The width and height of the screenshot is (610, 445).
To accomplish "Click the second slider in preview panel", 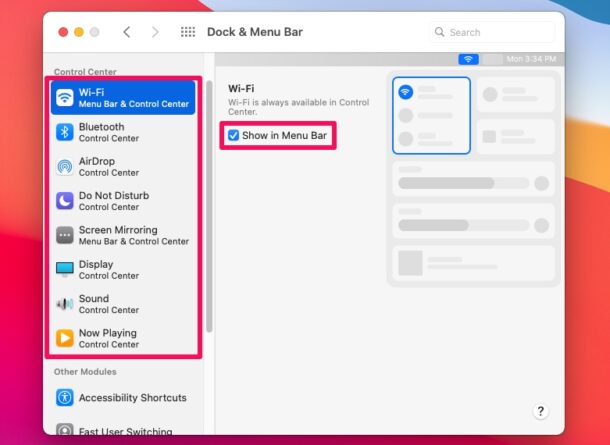I will [x=464, y=225].
